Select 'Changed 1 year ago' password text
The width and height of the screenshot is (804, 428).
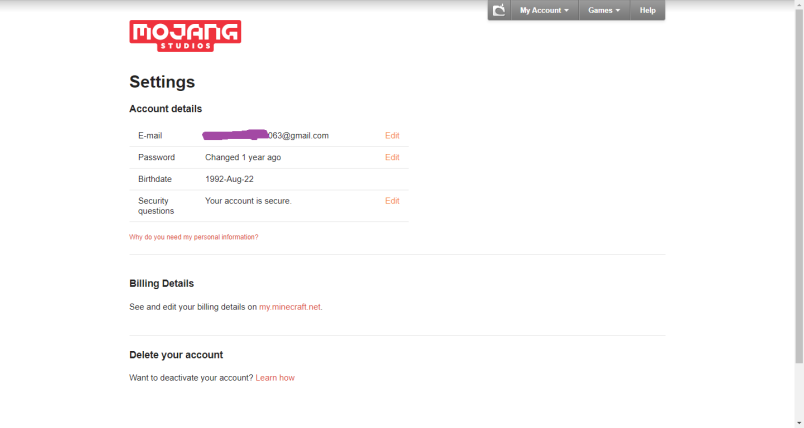(x=243, y=157)
